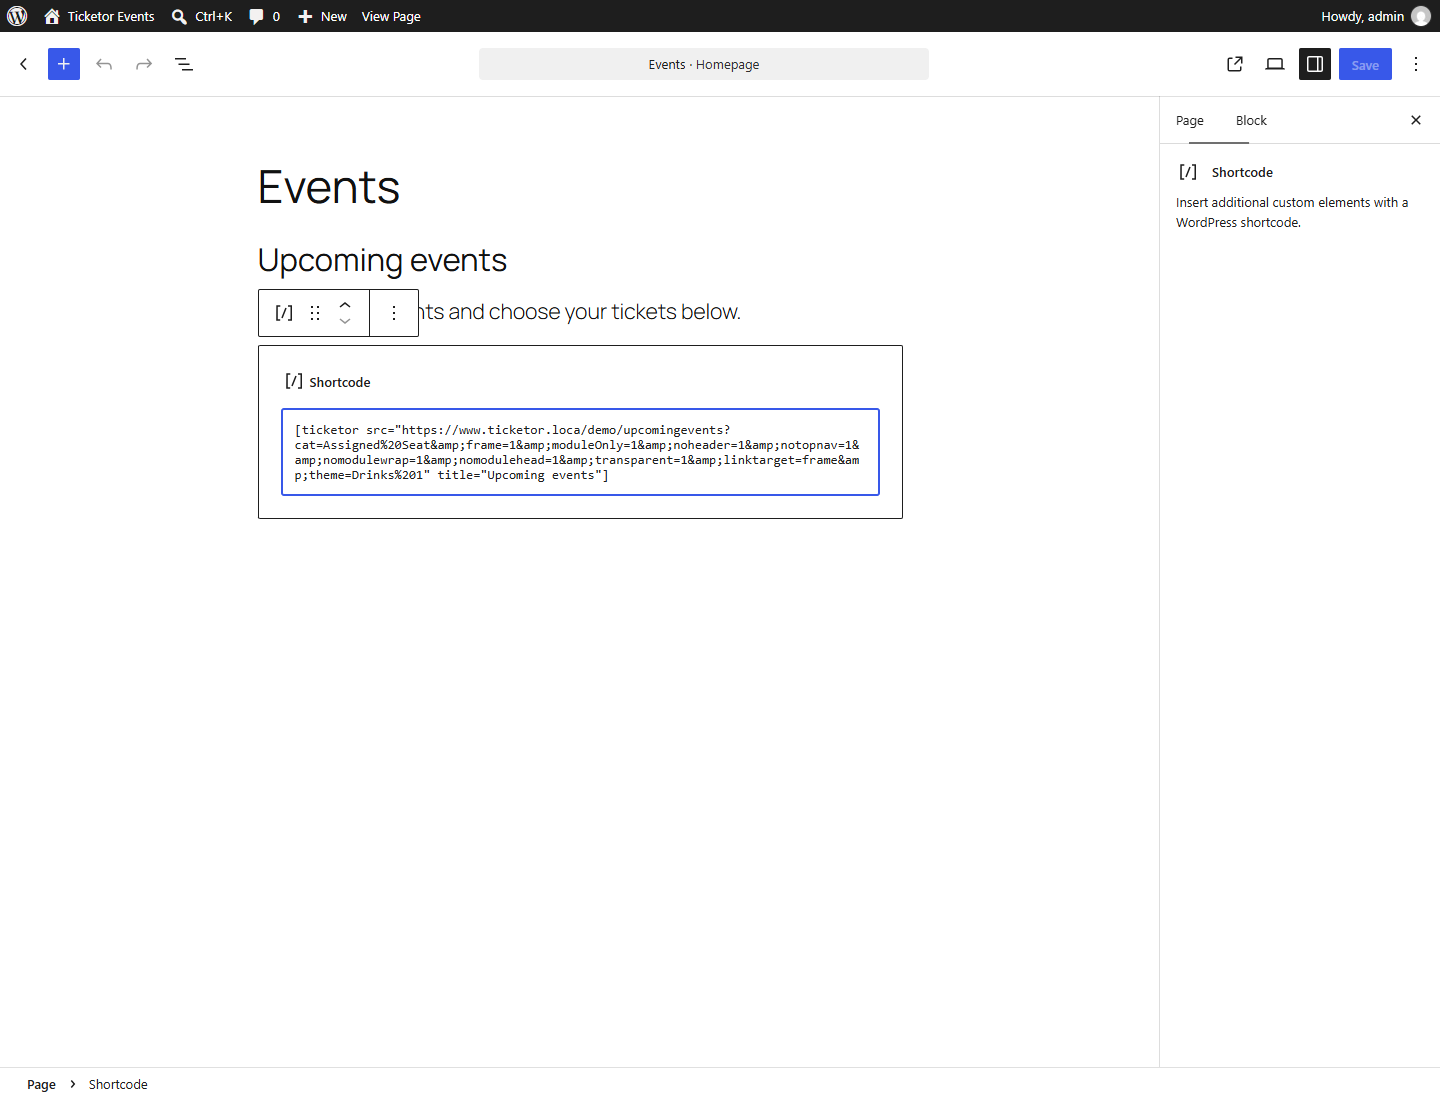
Task: Open the New content menu
Action: click(322, 16)
